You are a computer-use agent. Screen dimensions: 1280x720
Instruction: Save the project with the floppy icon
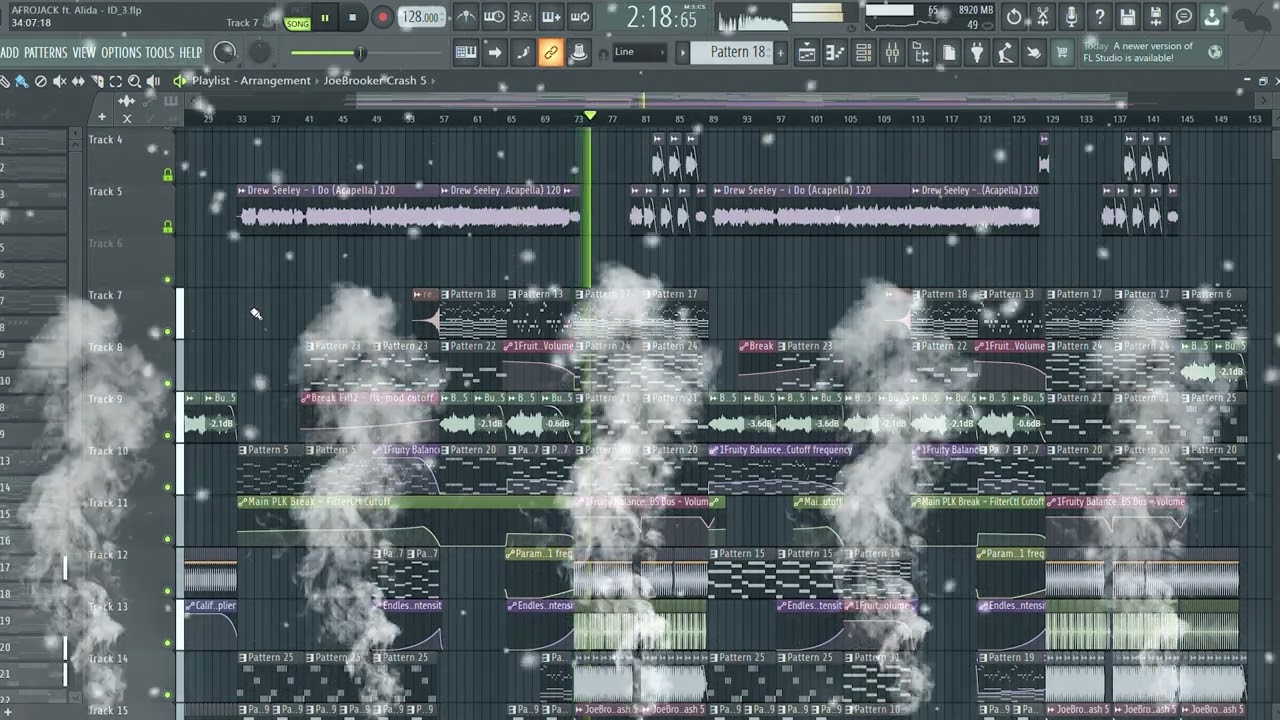[x=1128, y=17]
